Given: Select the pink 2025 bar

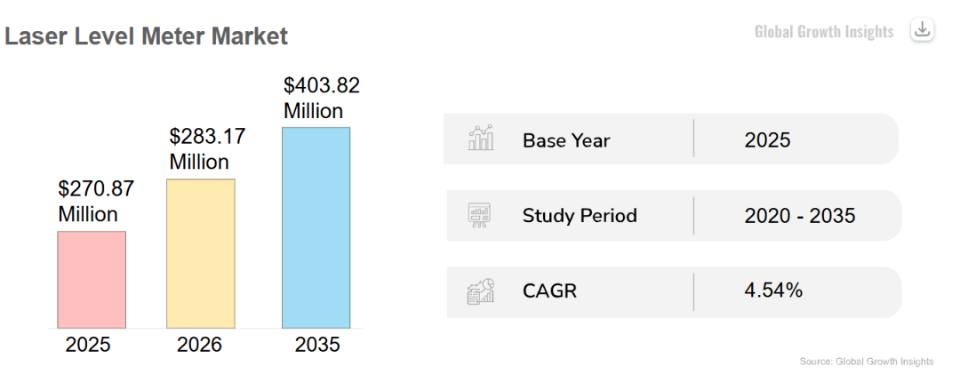Looking at the screenshot, I should (92, 280).
